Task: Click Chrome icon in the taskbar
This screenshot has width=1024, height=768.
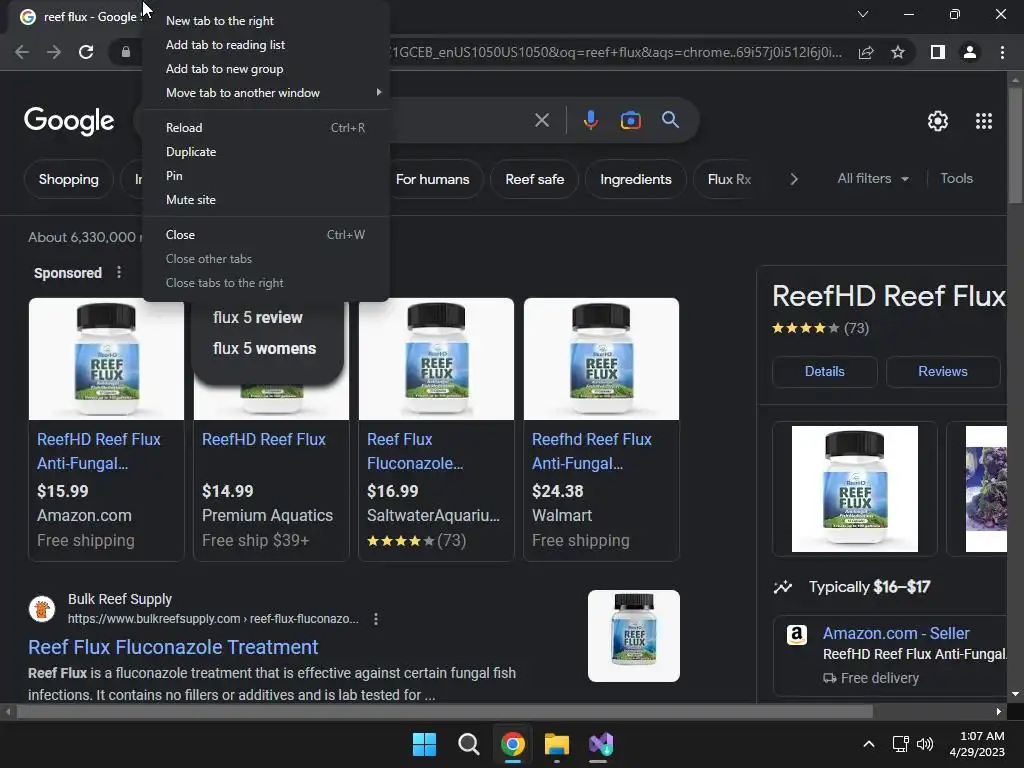Action: click(513, 744)
